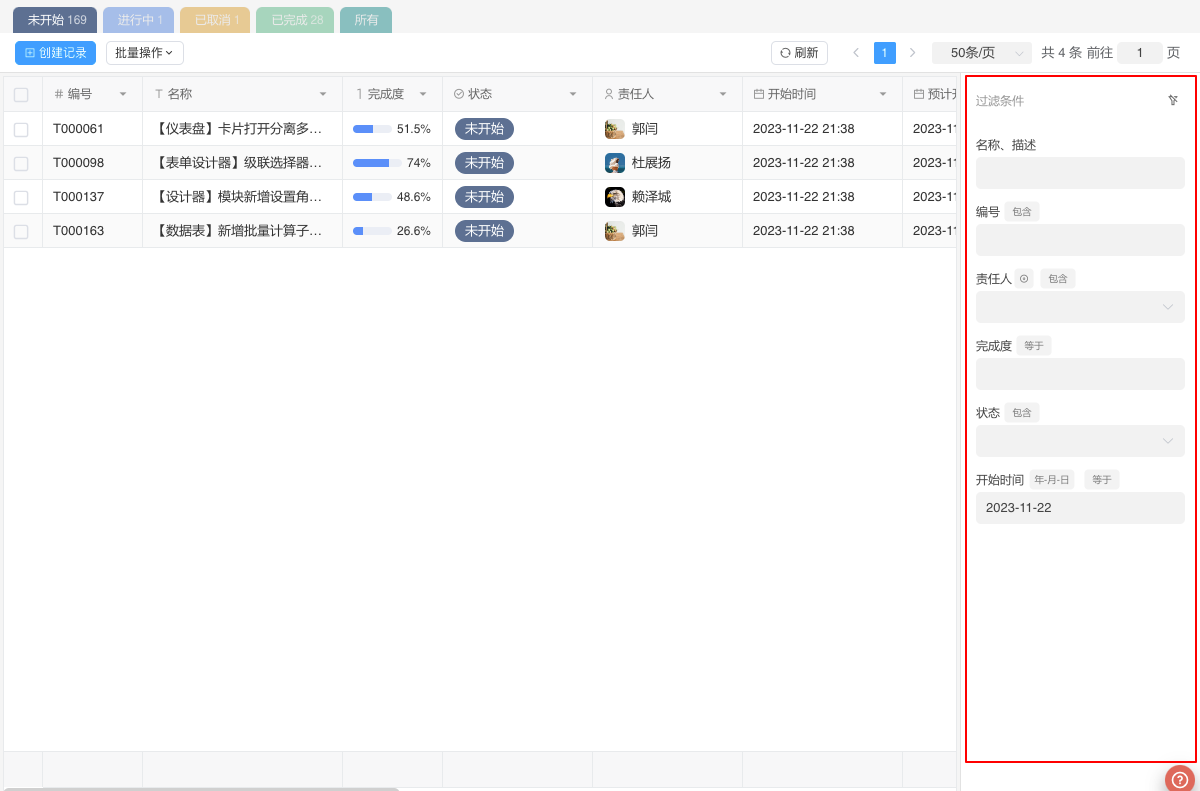Viewport: 1200px width, 791px height.
Task: Click the 刷新 refresh button
Action: coord(799,53)
